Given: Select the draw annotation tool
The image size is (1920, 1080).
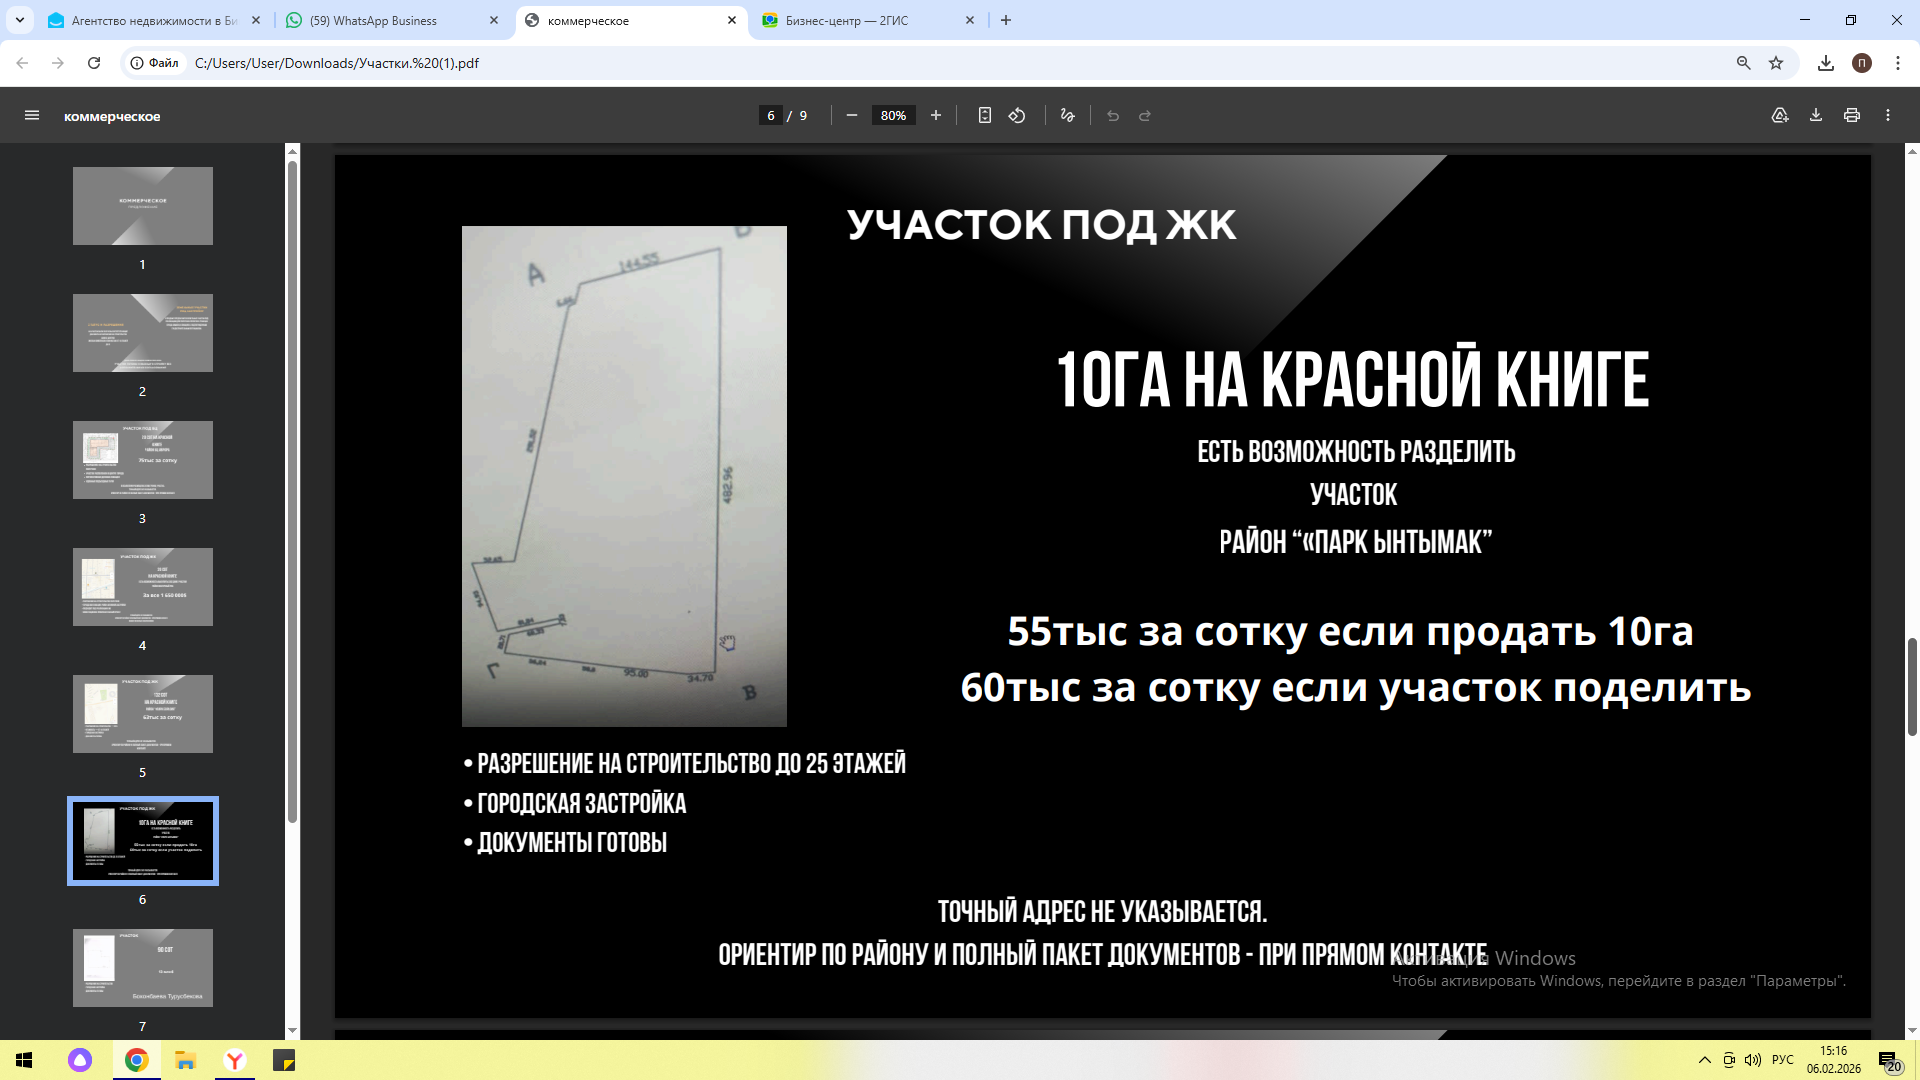Looking at the screenshot, I should point(1067,116).
